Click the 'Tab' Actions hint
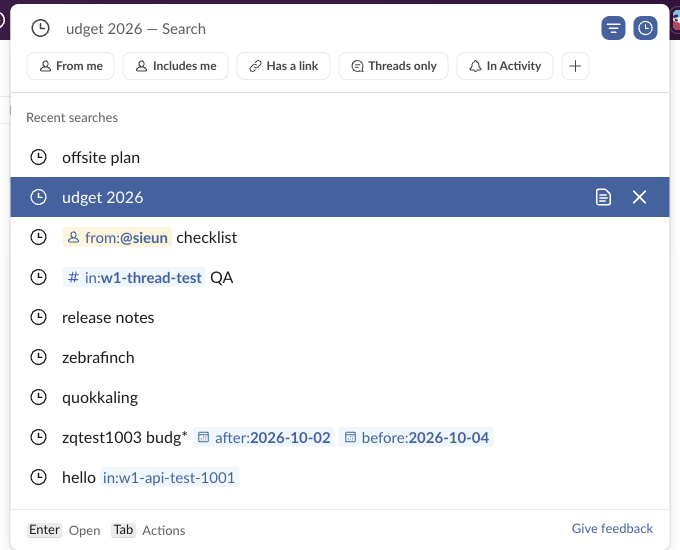The width and height of the screenshot is (680, 550). coord(148,530)
